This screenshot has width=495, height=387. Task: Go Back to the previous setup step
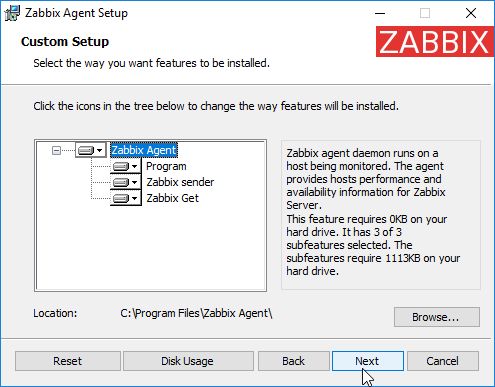[294, 361]
